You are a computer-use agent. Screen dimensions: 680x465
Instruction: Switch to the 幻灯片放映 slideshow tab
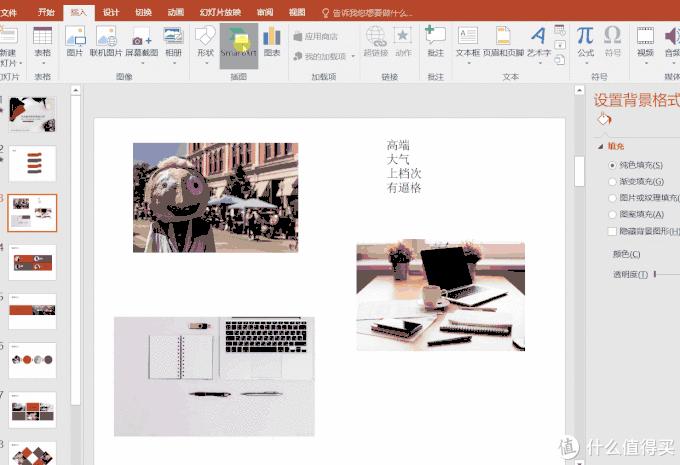[x=220, y=12]
